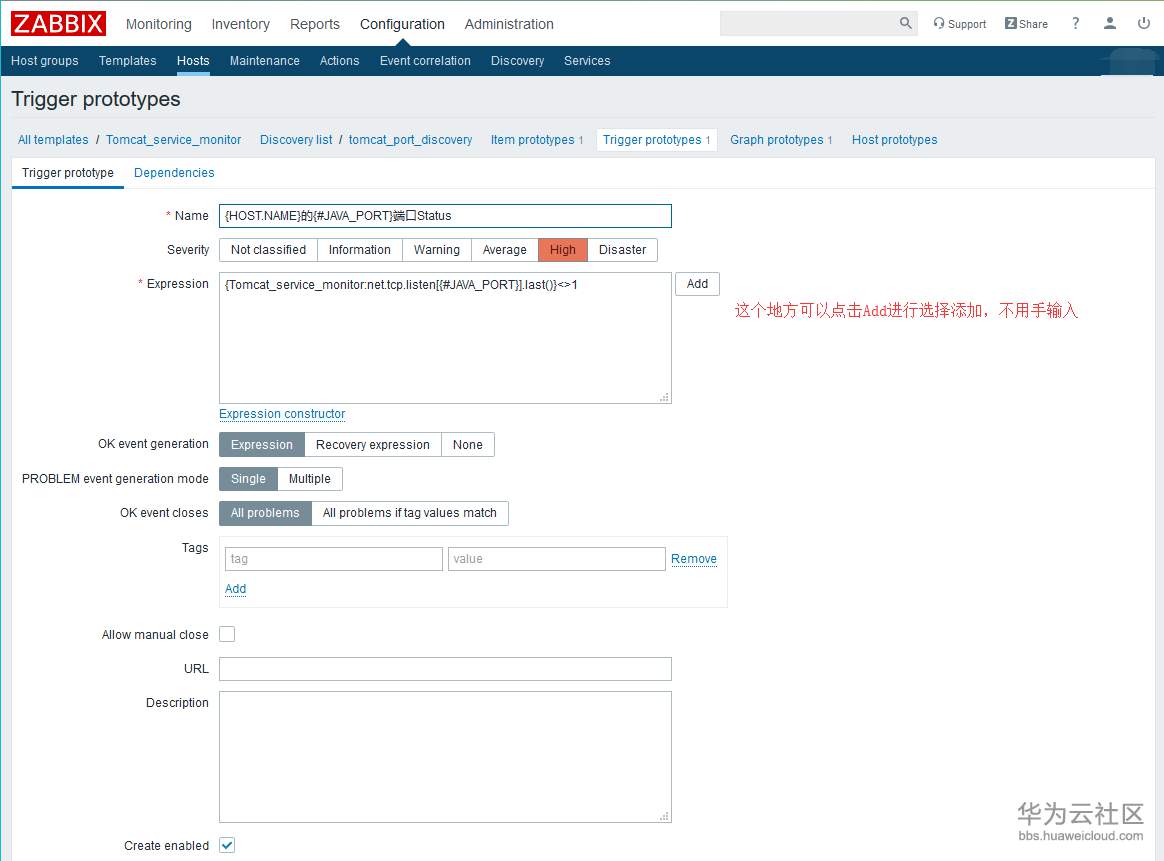Screen dimensions: 1164x861
Task: Open the user profile icon
Action: click(x=1109, y=23)
